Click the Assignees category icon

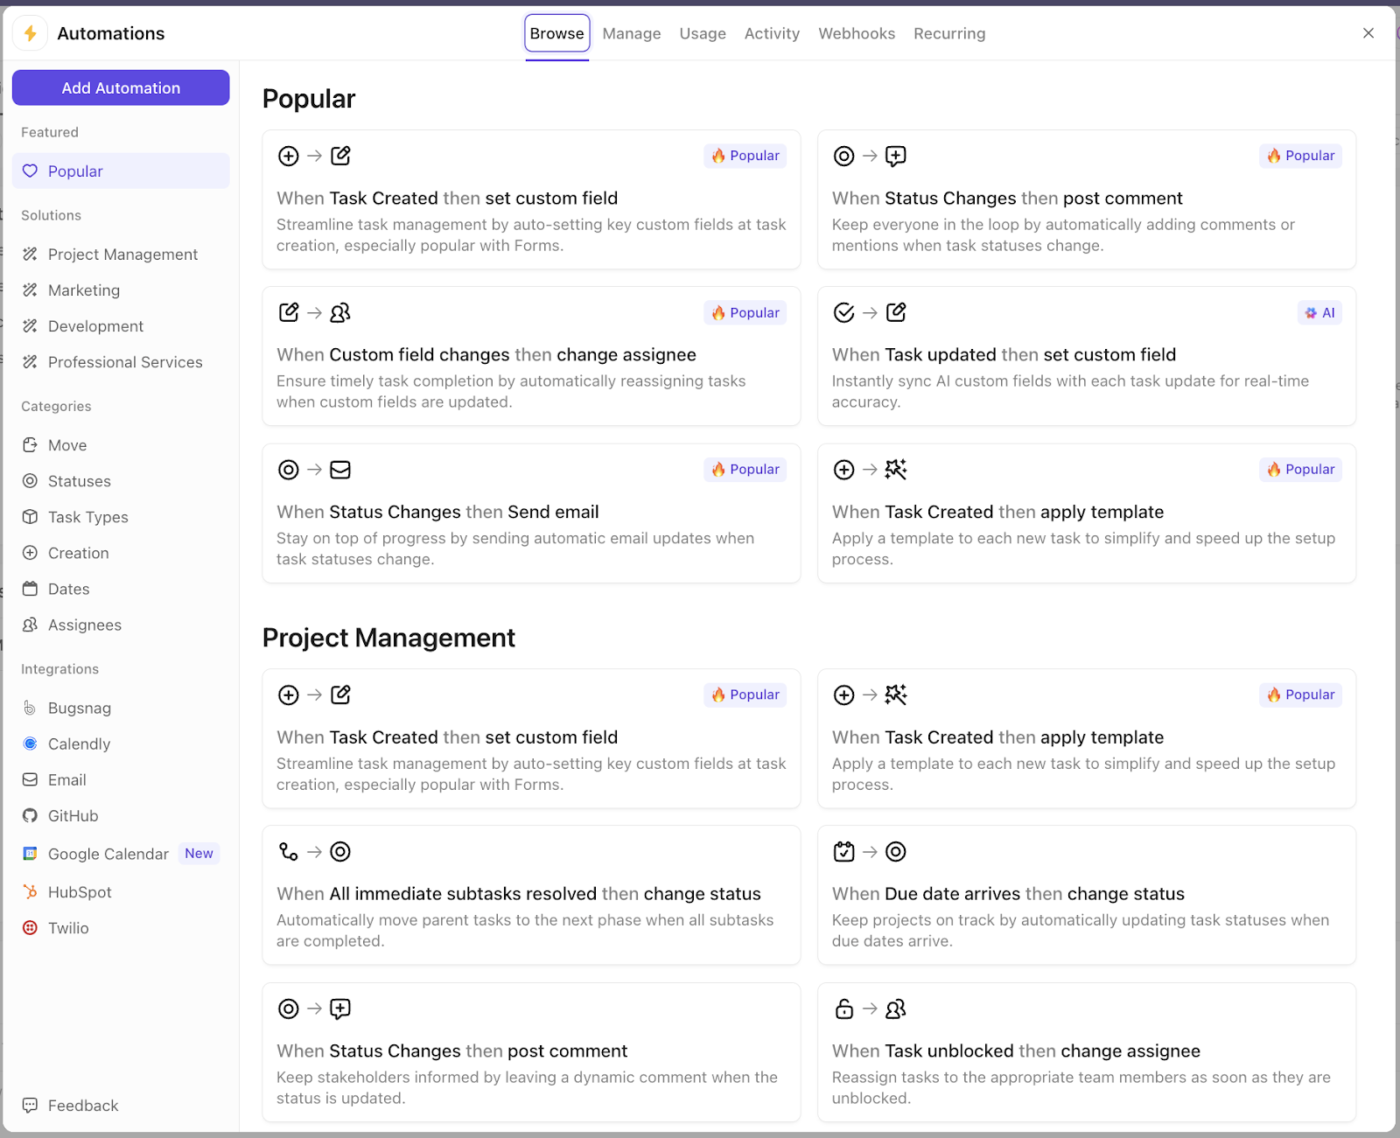(x=30, y=625)
